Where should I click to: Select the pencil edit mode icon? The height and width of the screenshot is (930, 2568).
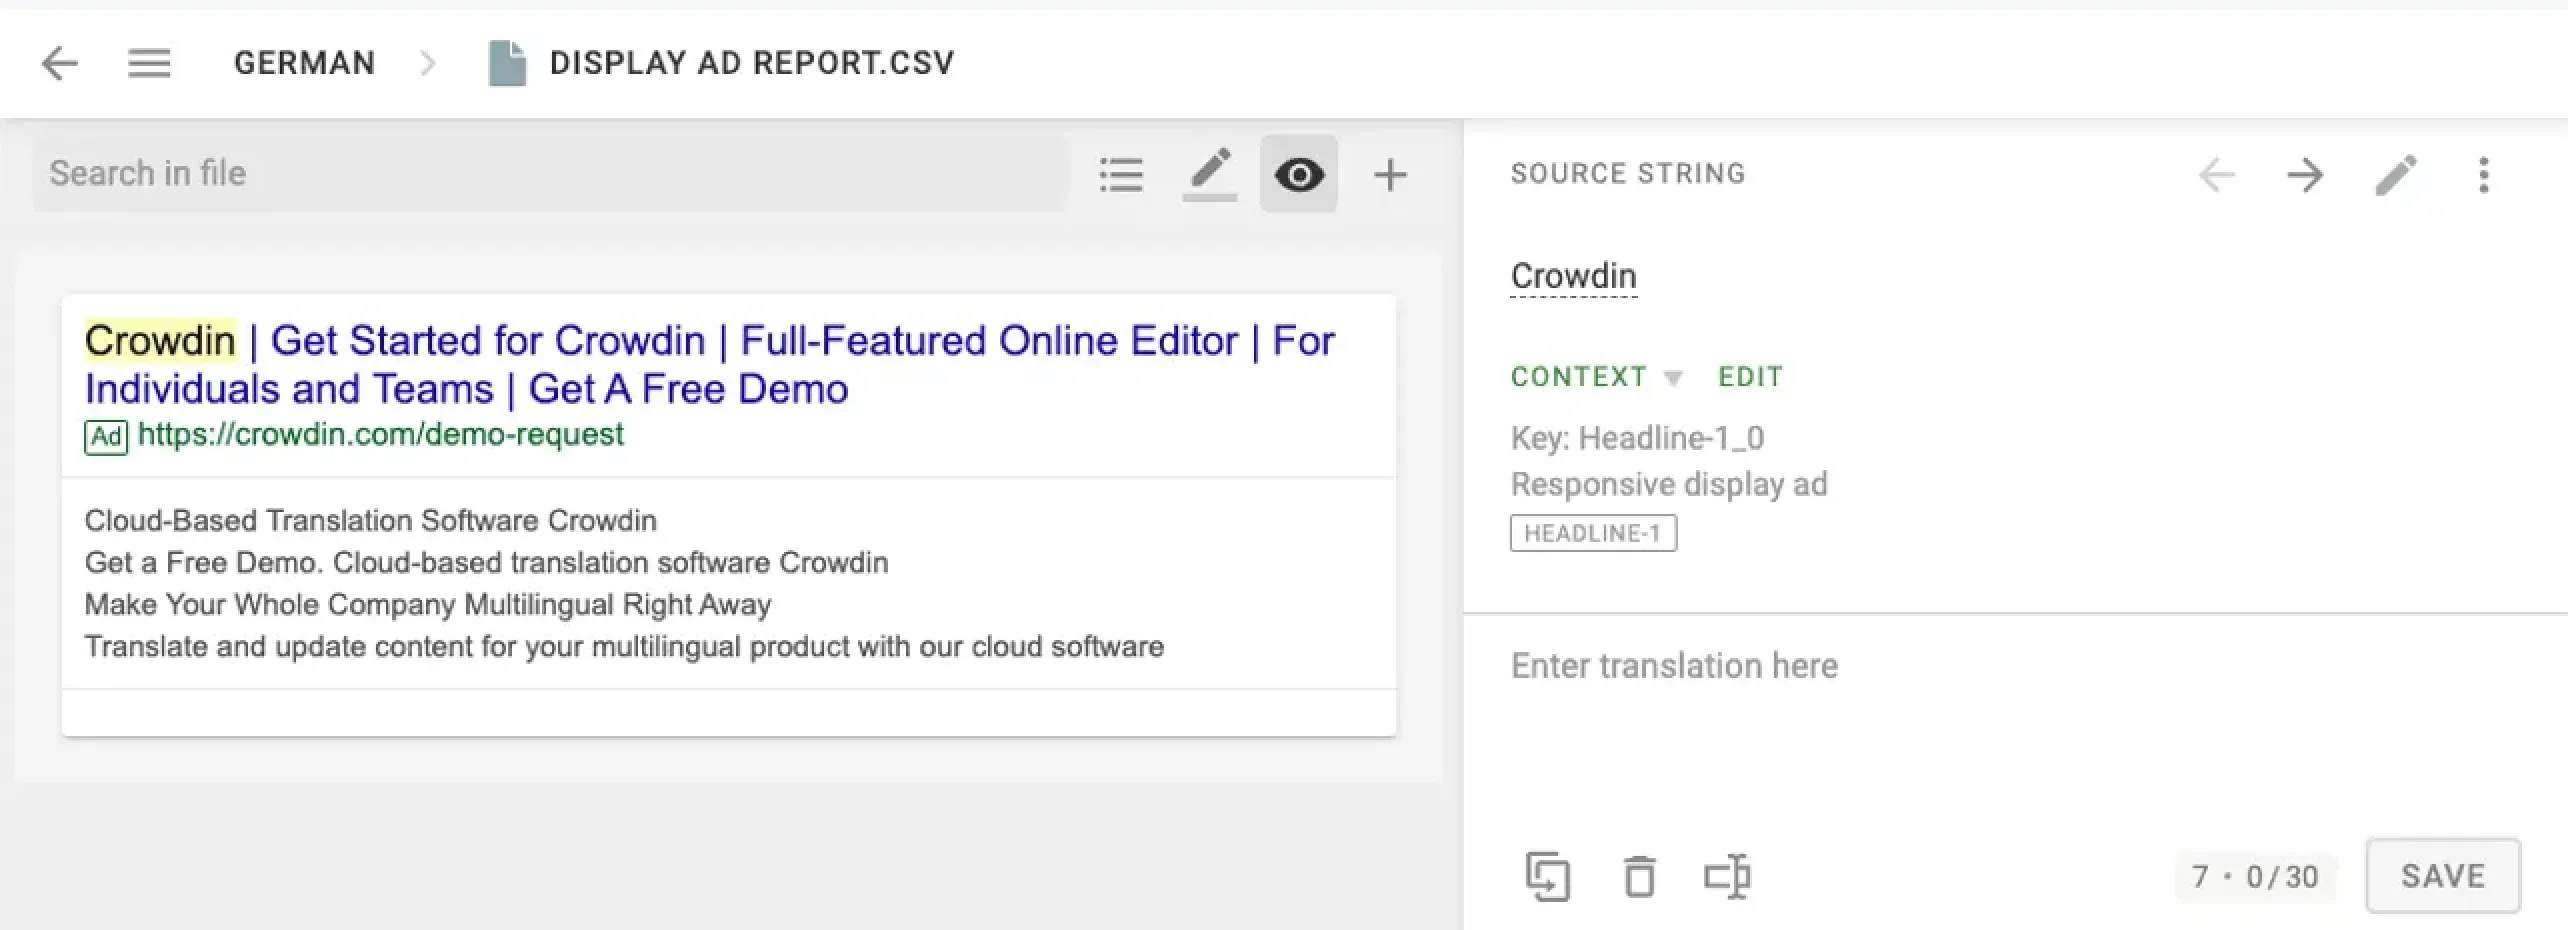(1209, 174)
